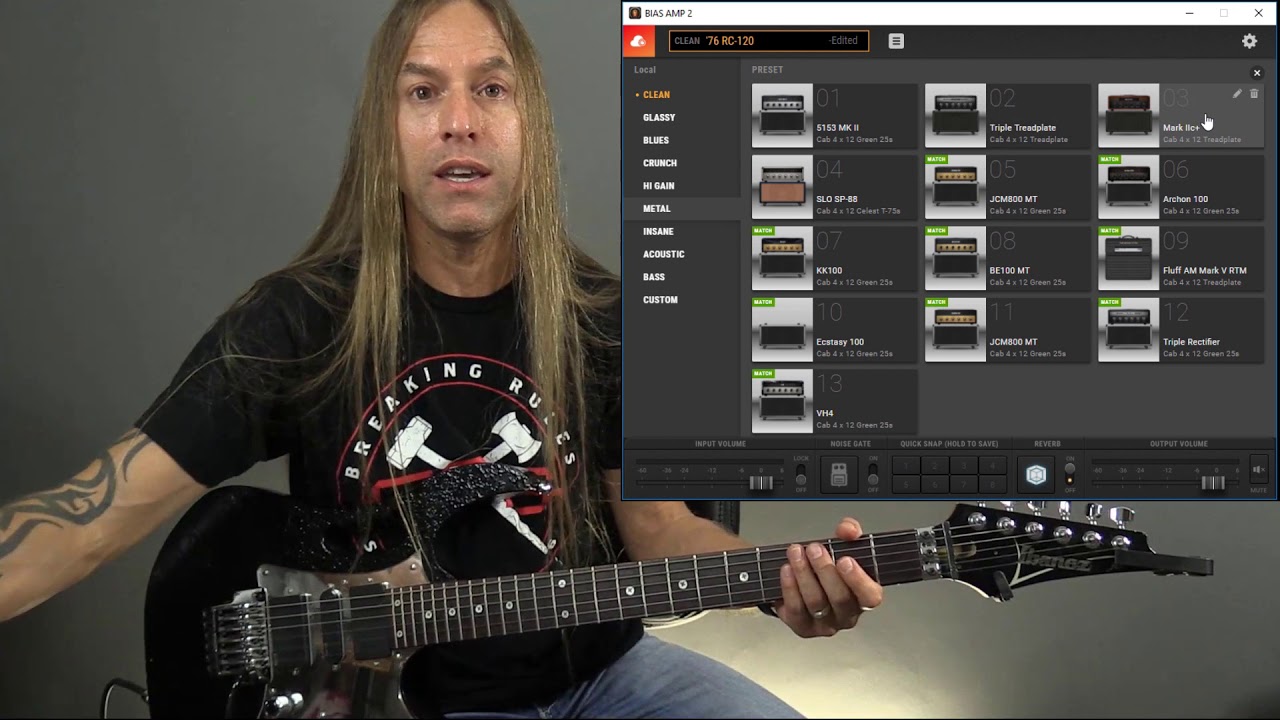Screen dimensions: 1280x720
Task: Select the METAL preset category
Action: tap(657, 209)
